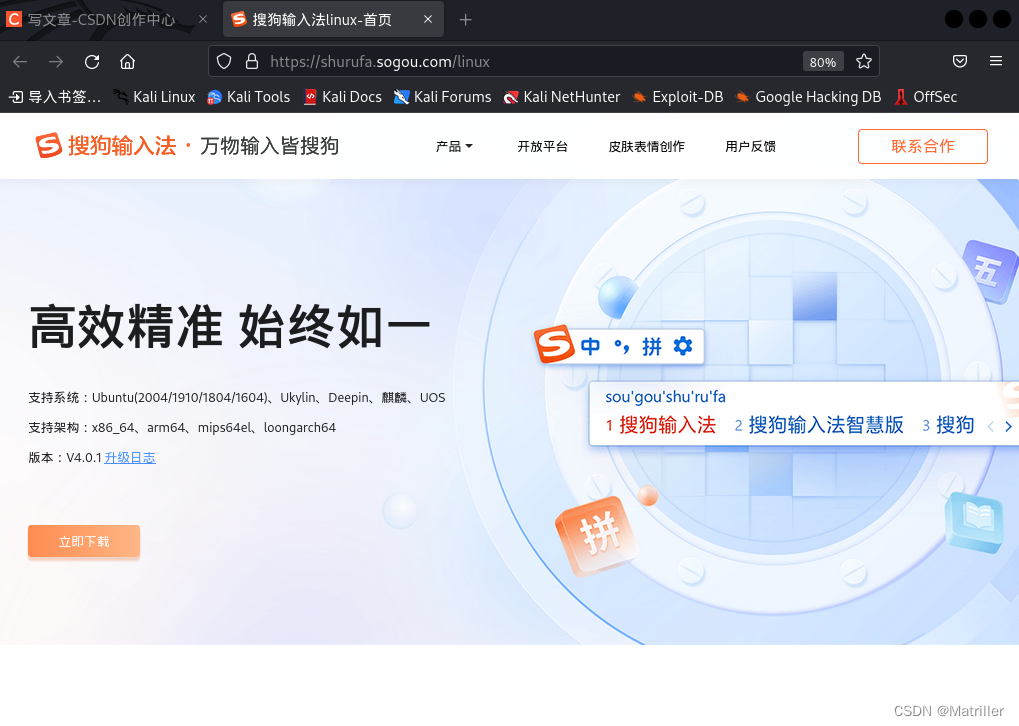The height and width of the screenshot is (726, 1019).
Task: Click the 支持架构 x86_64 line
Action: point(182,427)
